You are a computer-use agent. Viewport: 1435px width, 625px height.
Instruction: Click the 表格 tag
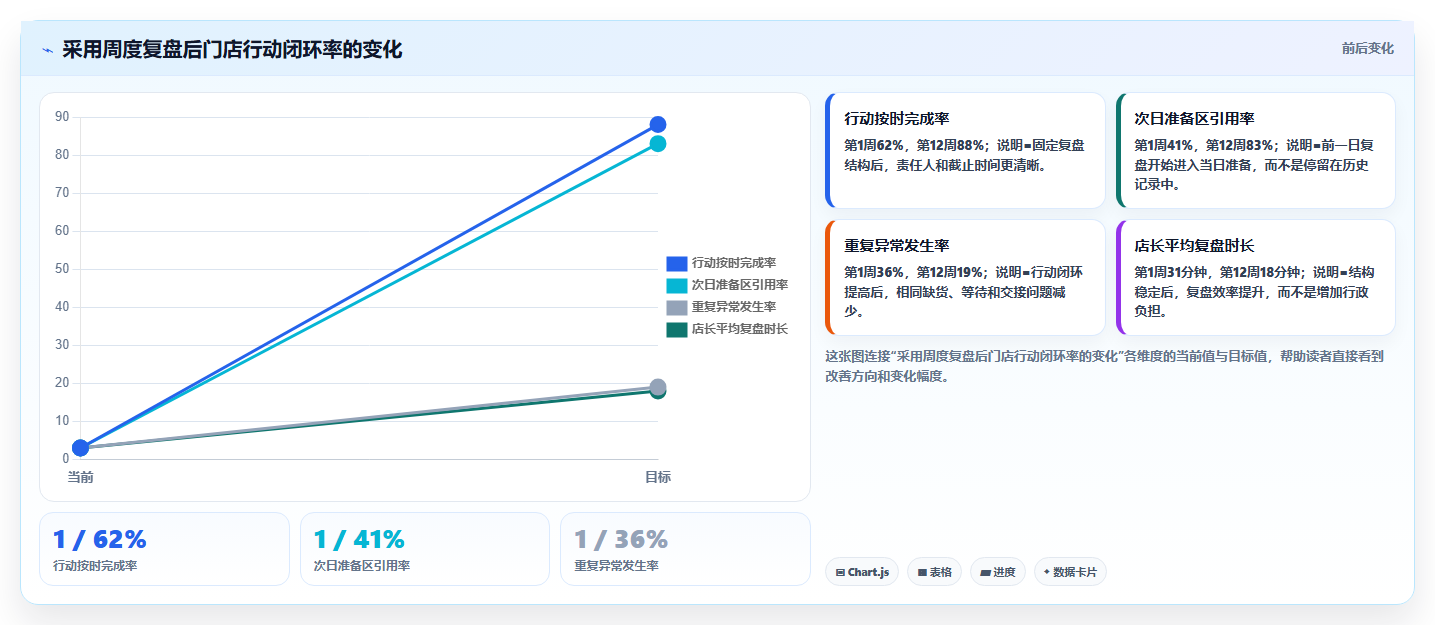coord(935,572)
